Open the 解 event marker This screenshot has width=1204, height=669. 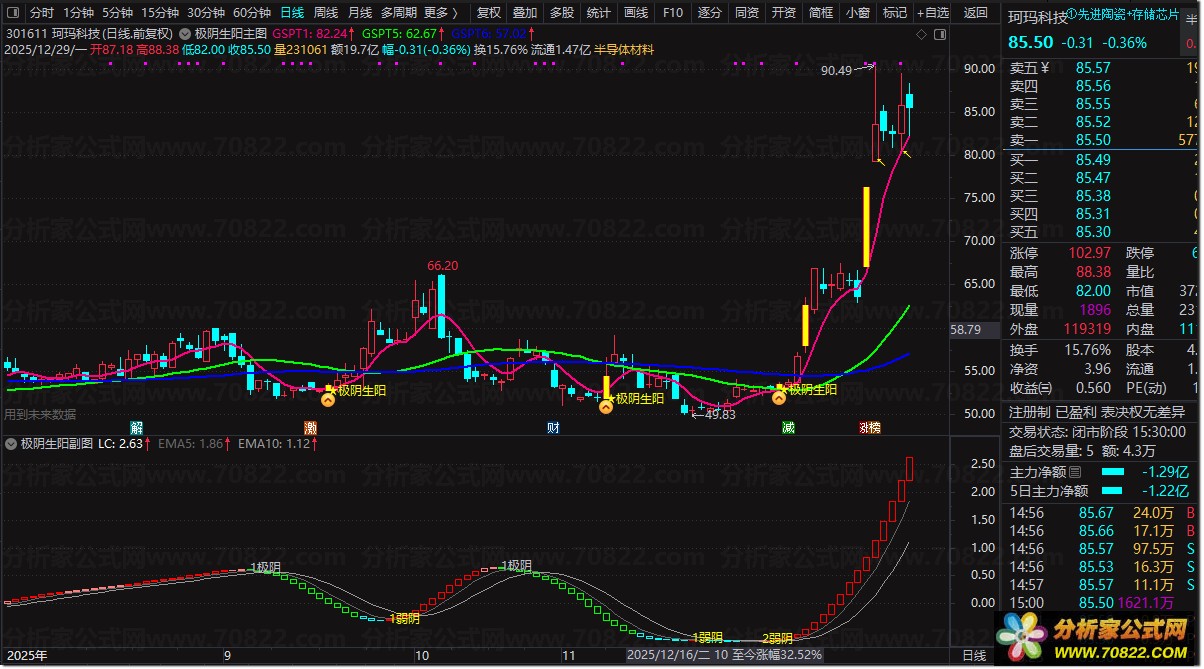137,427
